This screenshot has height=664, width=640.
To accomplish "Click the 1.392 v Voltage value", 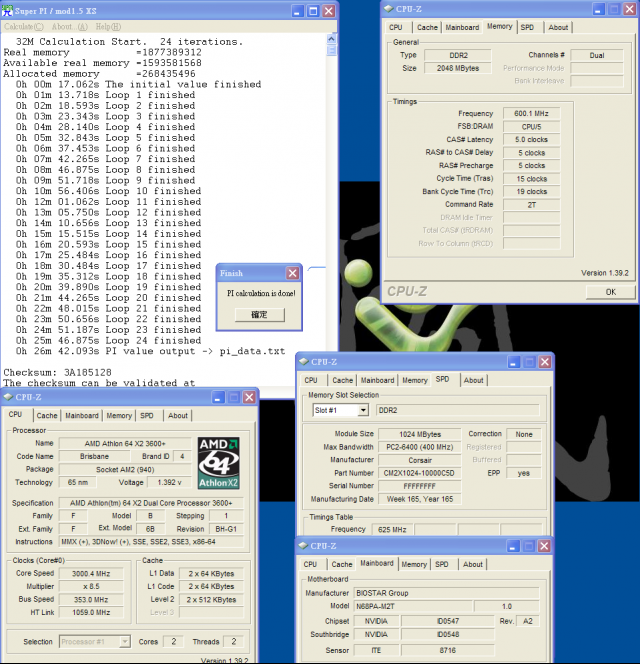I will [169, 482].
